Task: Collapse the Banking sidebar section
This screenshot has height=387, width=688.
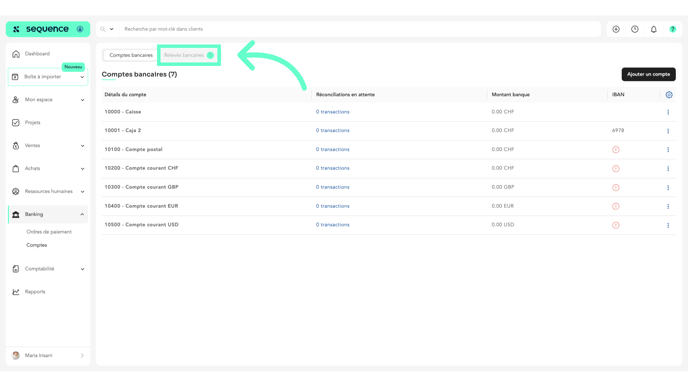Action: click(x=82, y=215)
